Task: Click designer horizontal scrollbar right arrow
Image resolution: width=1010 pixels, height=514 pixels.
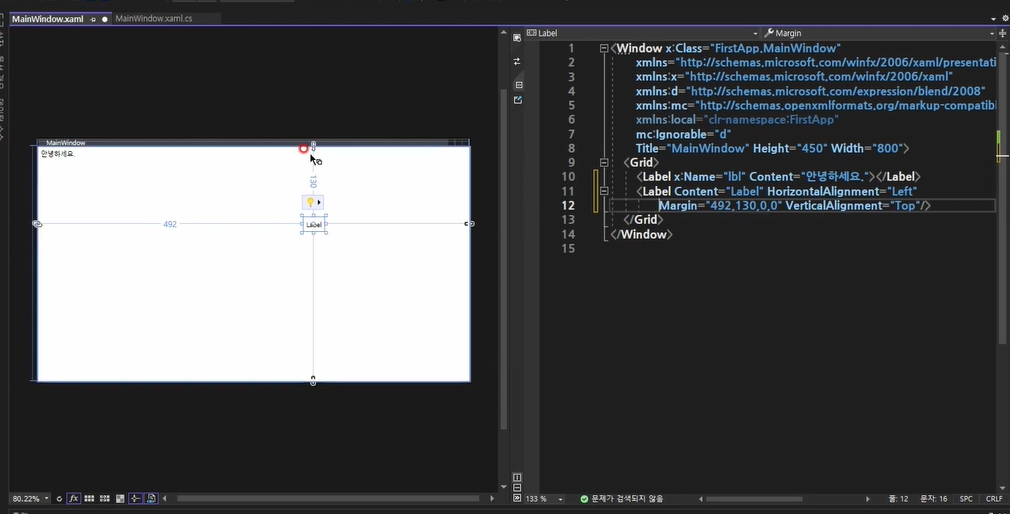Action: tap(491, 499)
